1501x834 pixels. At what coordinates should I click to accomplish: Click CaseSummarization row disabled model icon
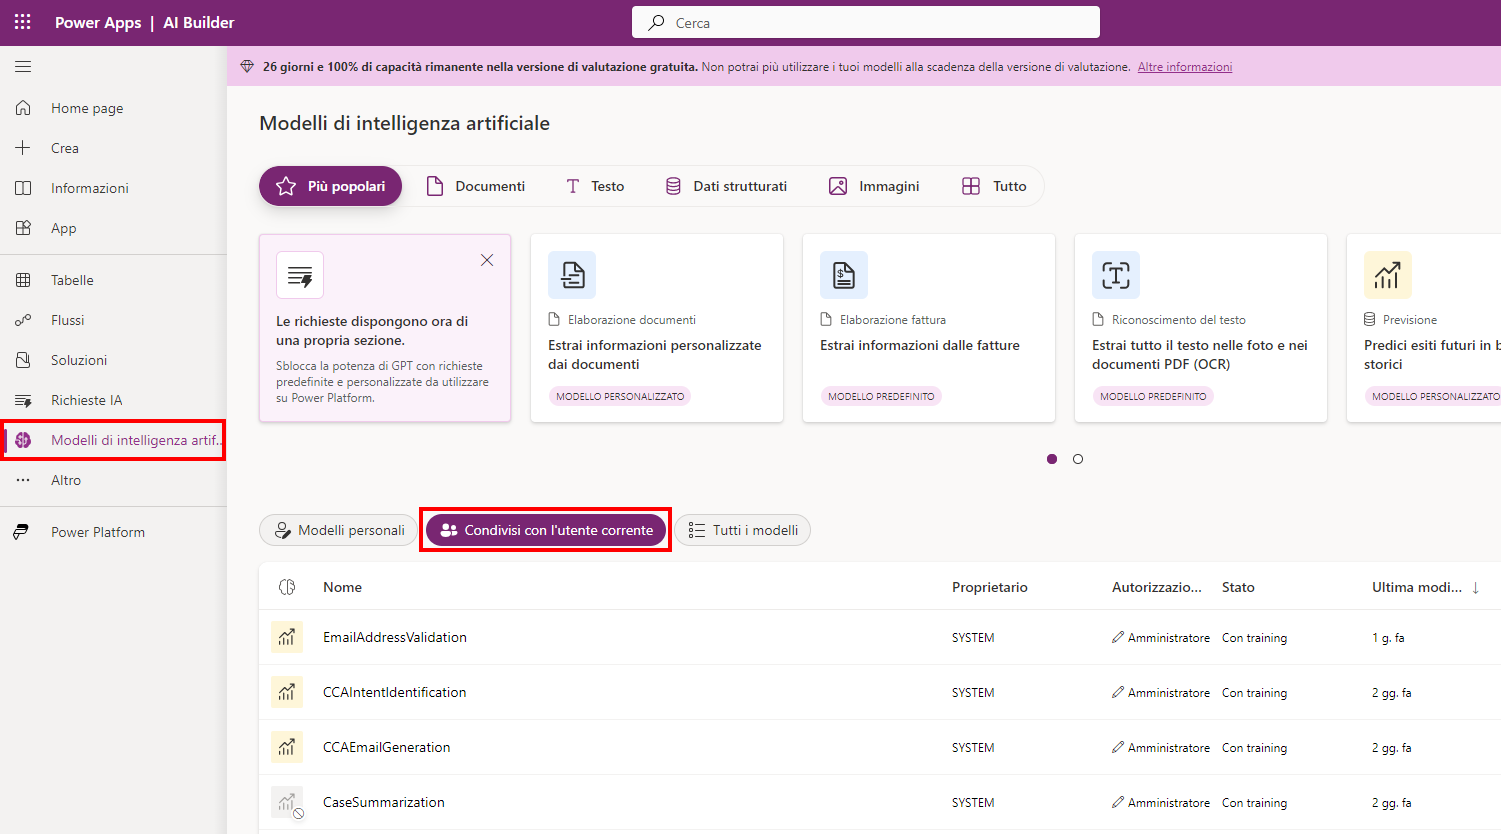[287, 802]
